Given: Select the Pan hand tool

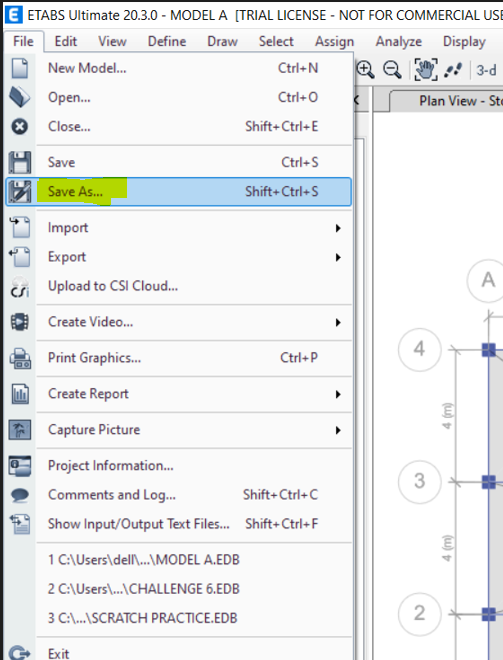Looking at the screenshot, I should 426,69.
